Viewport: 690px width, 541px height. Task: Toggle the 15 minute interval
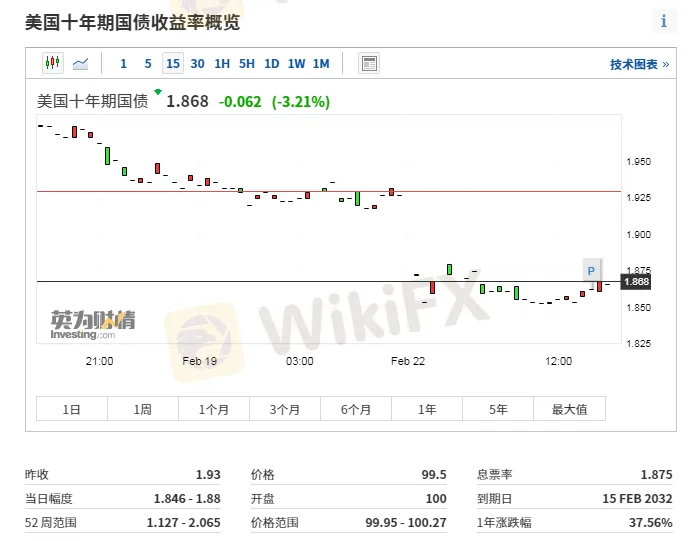173,64
